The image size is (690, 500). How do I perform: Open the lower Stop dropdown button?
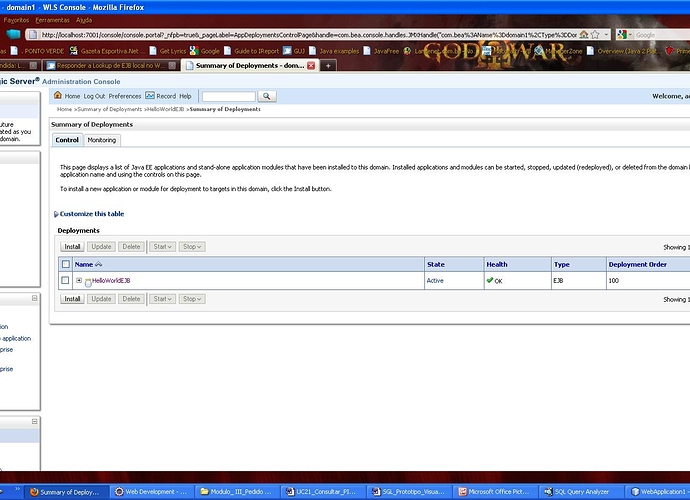[192, 299]
